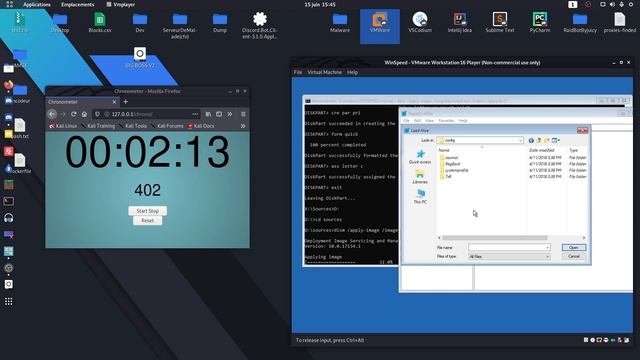Open the Kali Forums bookmark
The image size is (640, 360).
point(167,126)
